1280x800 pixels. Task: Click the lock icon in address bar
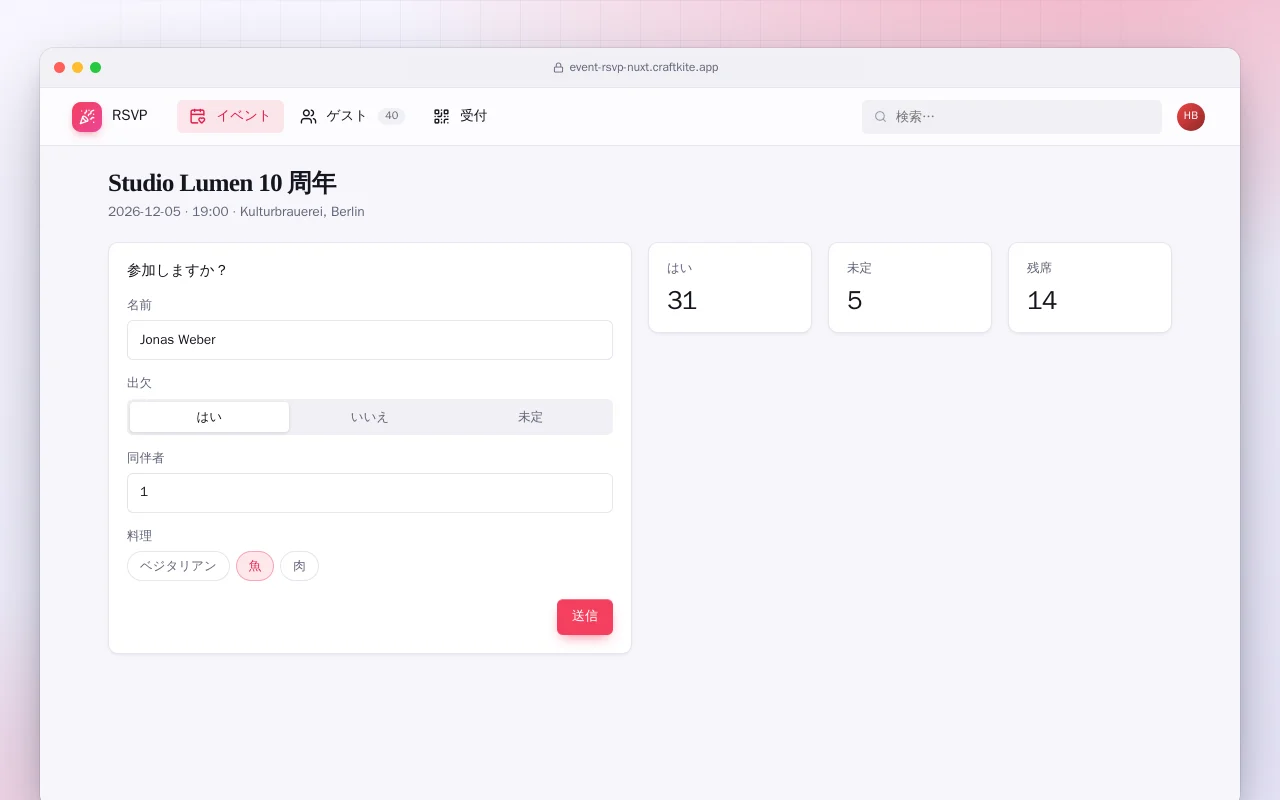coord(558,68)
